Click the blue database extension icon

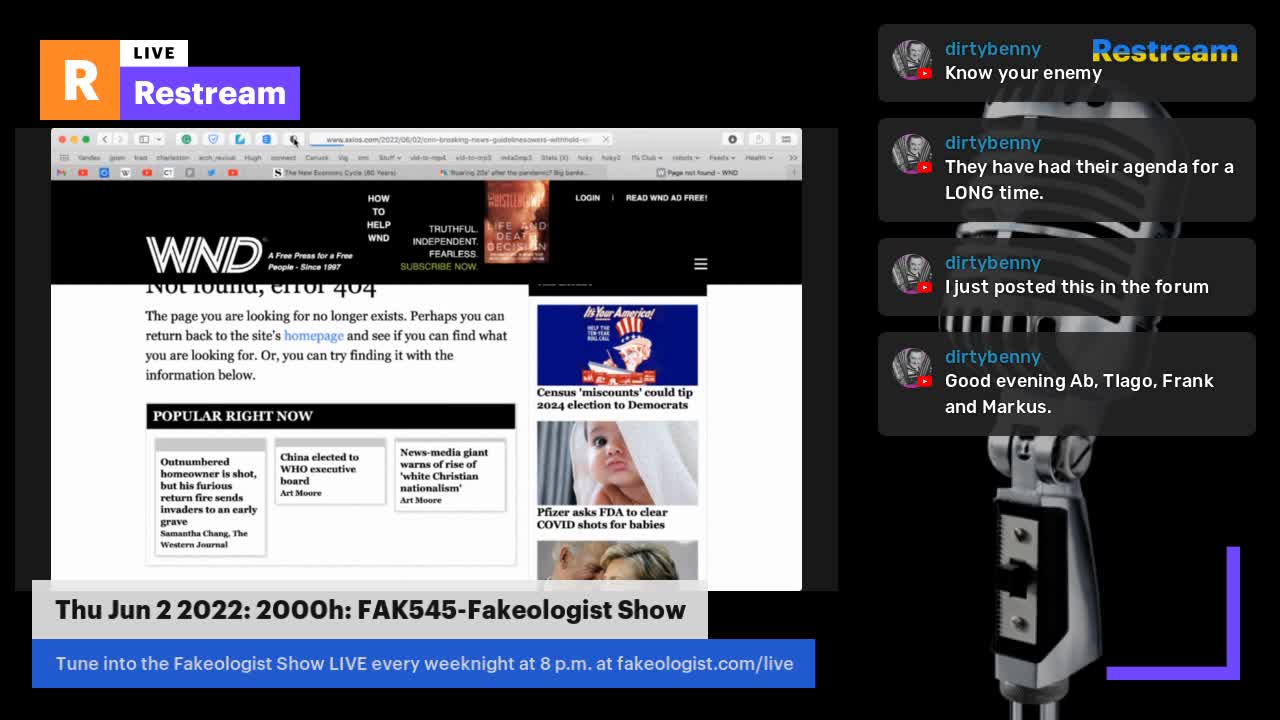[266, 139]
